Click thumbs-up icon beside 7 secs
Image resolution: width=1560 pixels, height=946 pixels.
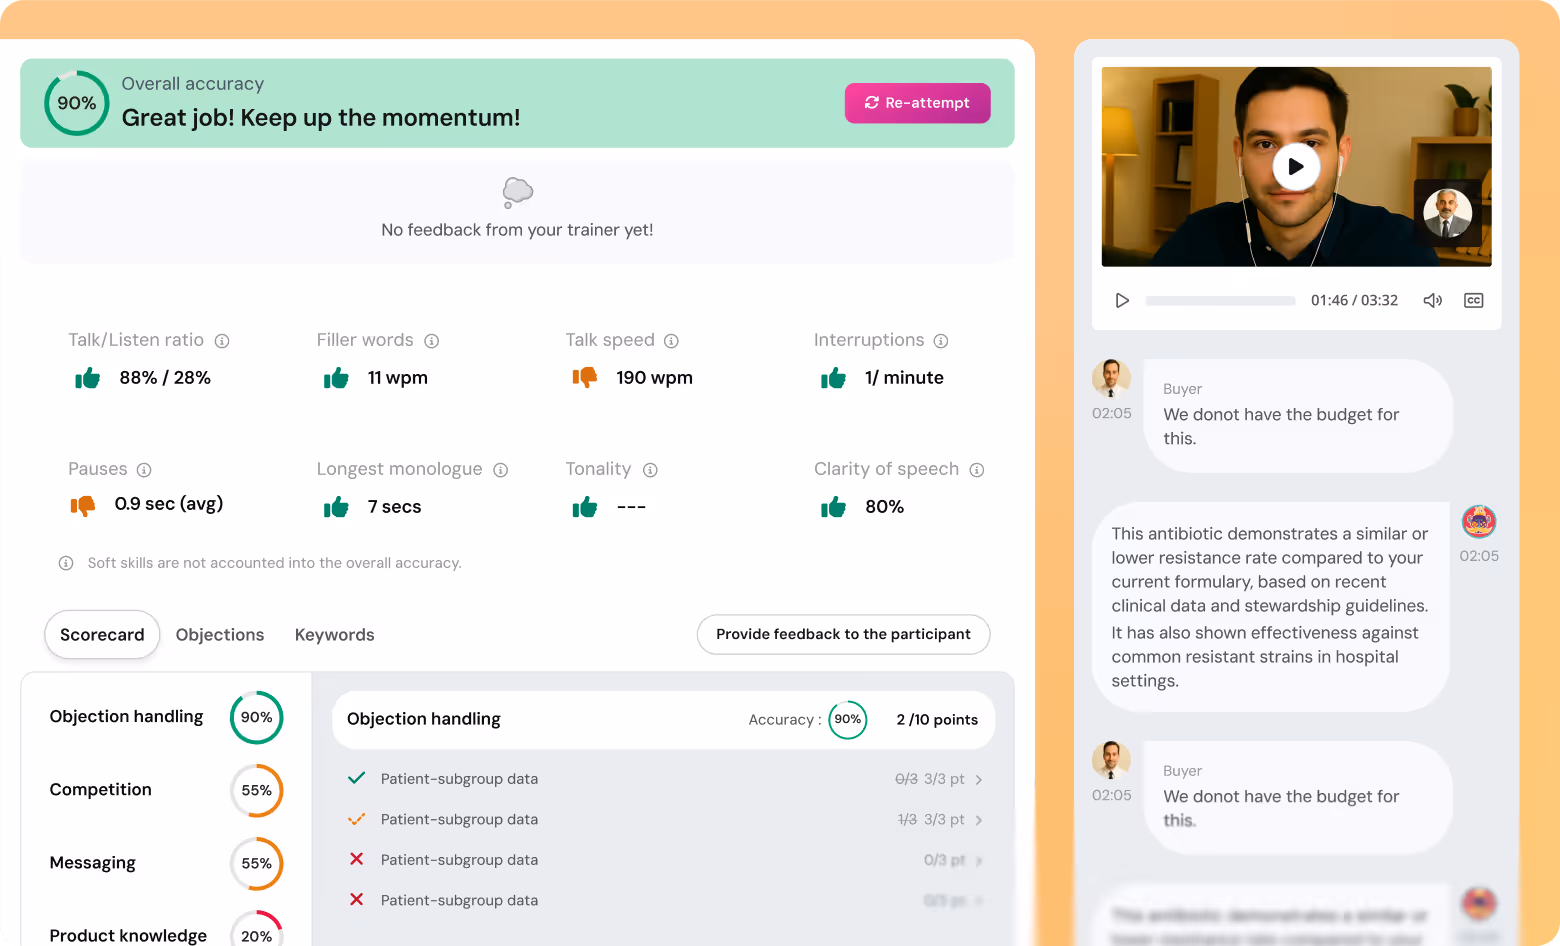(x=336, y=507)
